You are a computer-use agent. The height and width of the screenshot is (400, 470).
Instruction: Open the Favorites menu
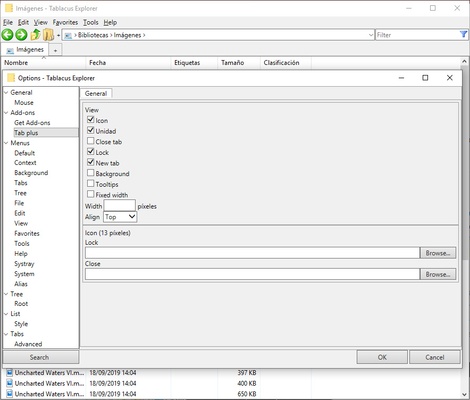tap(65, 22)
